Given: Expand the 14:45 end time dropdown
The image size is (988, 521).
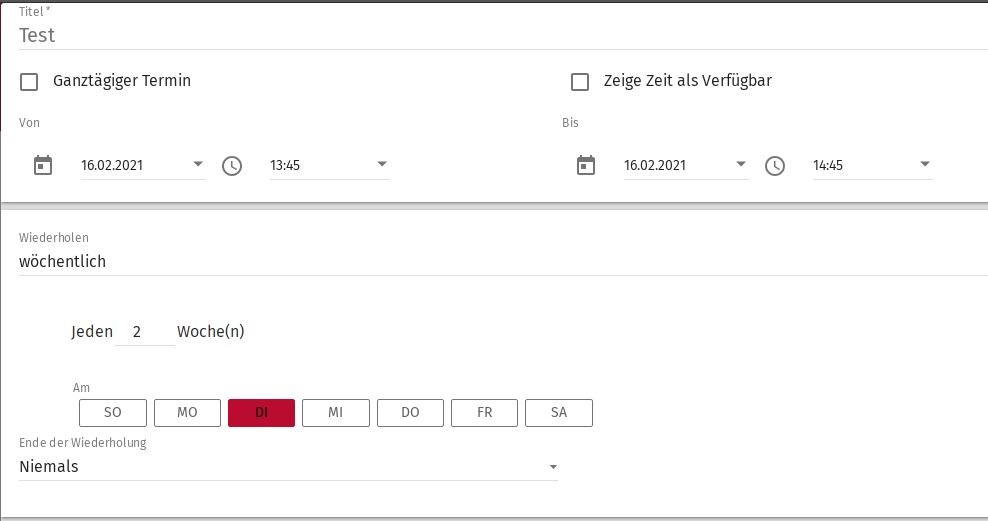Looking at the screenshot, I should click(925, 165).
